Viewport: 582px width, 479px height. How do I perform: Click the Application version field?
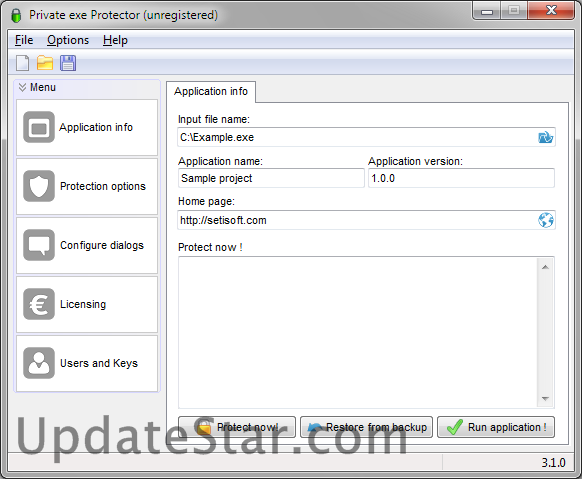coord(461,178)
